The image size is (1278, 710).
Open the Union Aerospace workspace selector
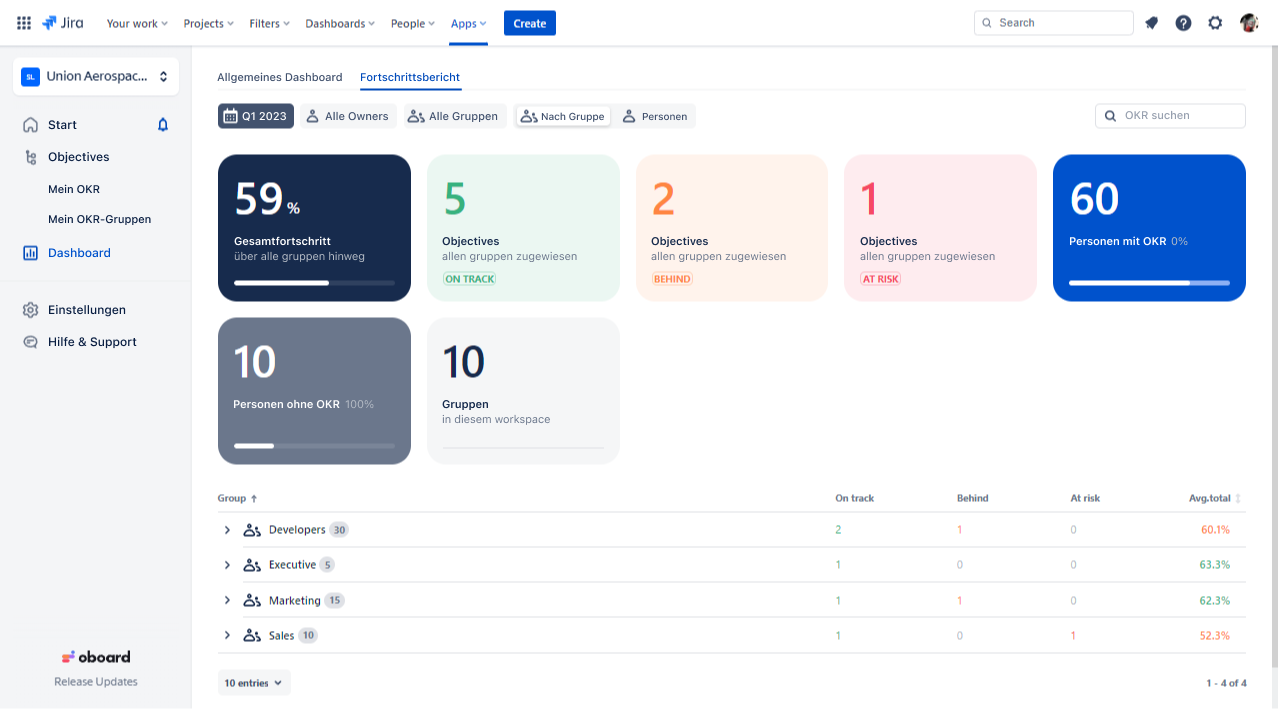click(96, 76)
